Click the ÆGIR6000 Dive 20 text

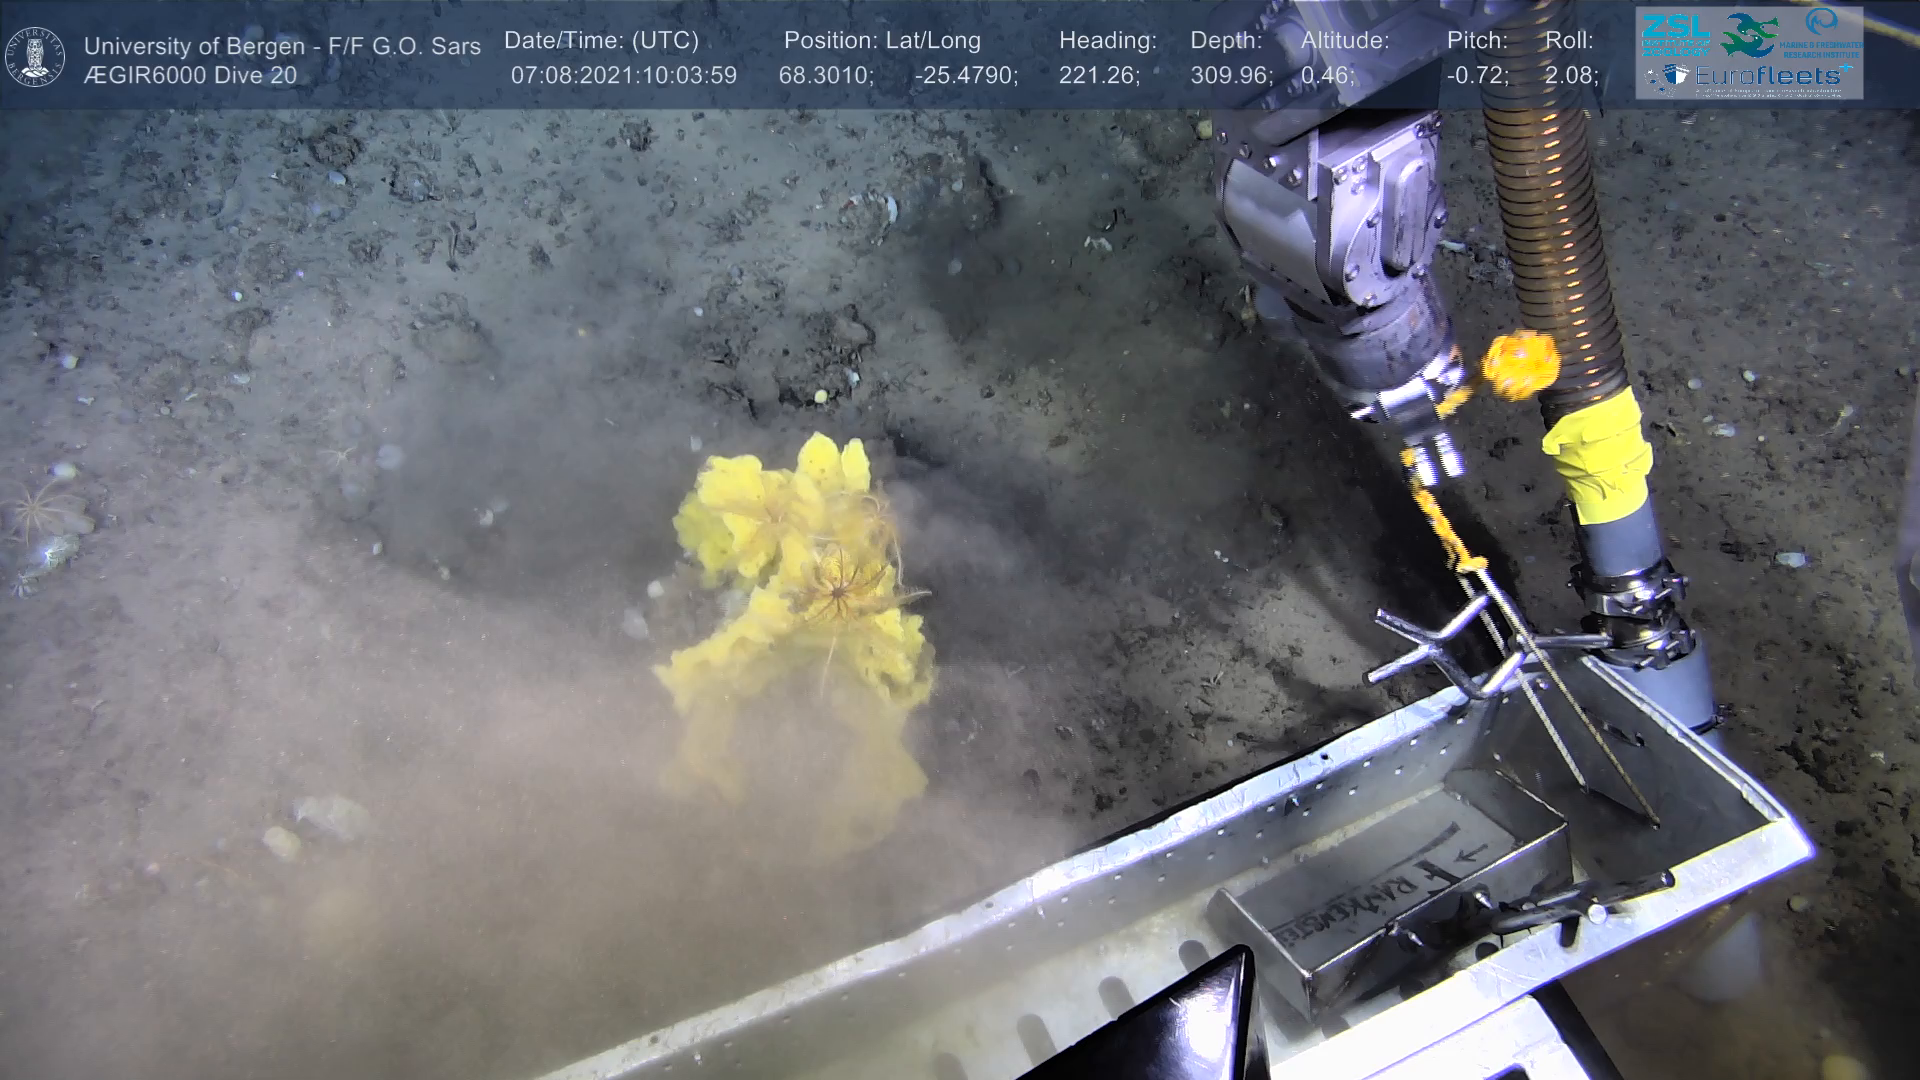(x=190, y=76)
